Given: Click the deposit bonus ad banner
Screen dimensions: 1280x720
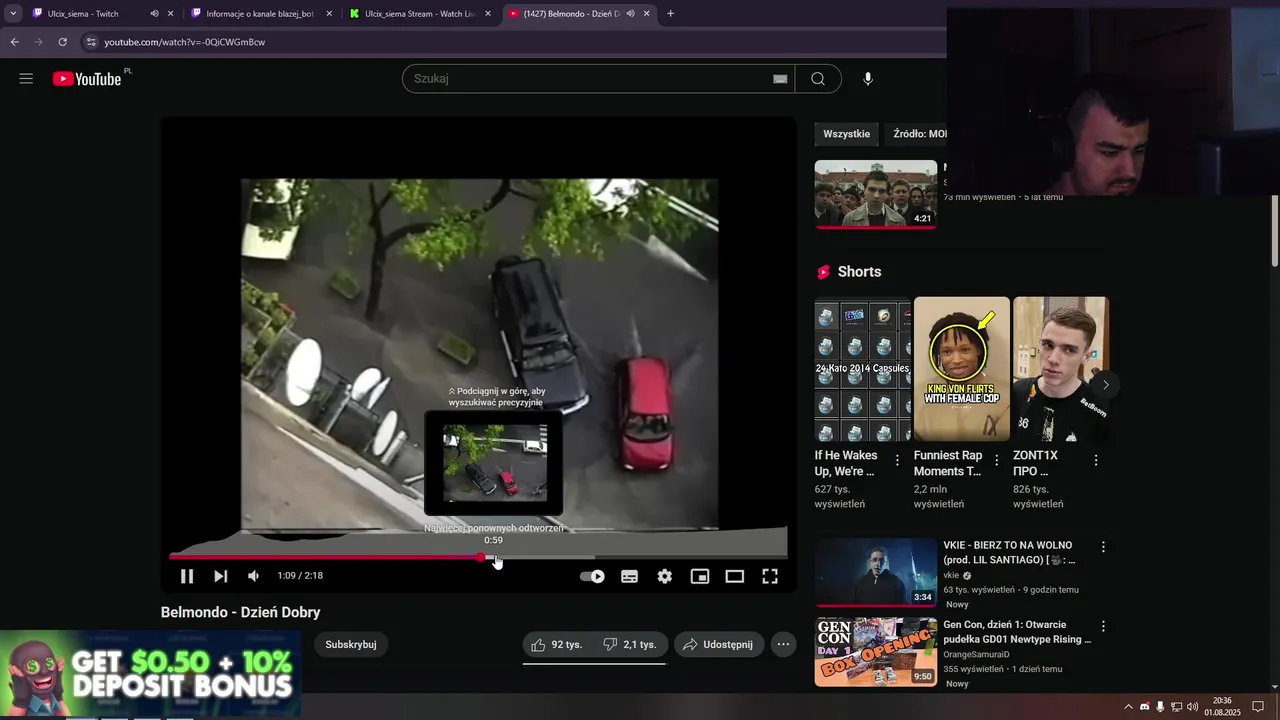Looking at the screenshot, I should [x=150, y=675].
